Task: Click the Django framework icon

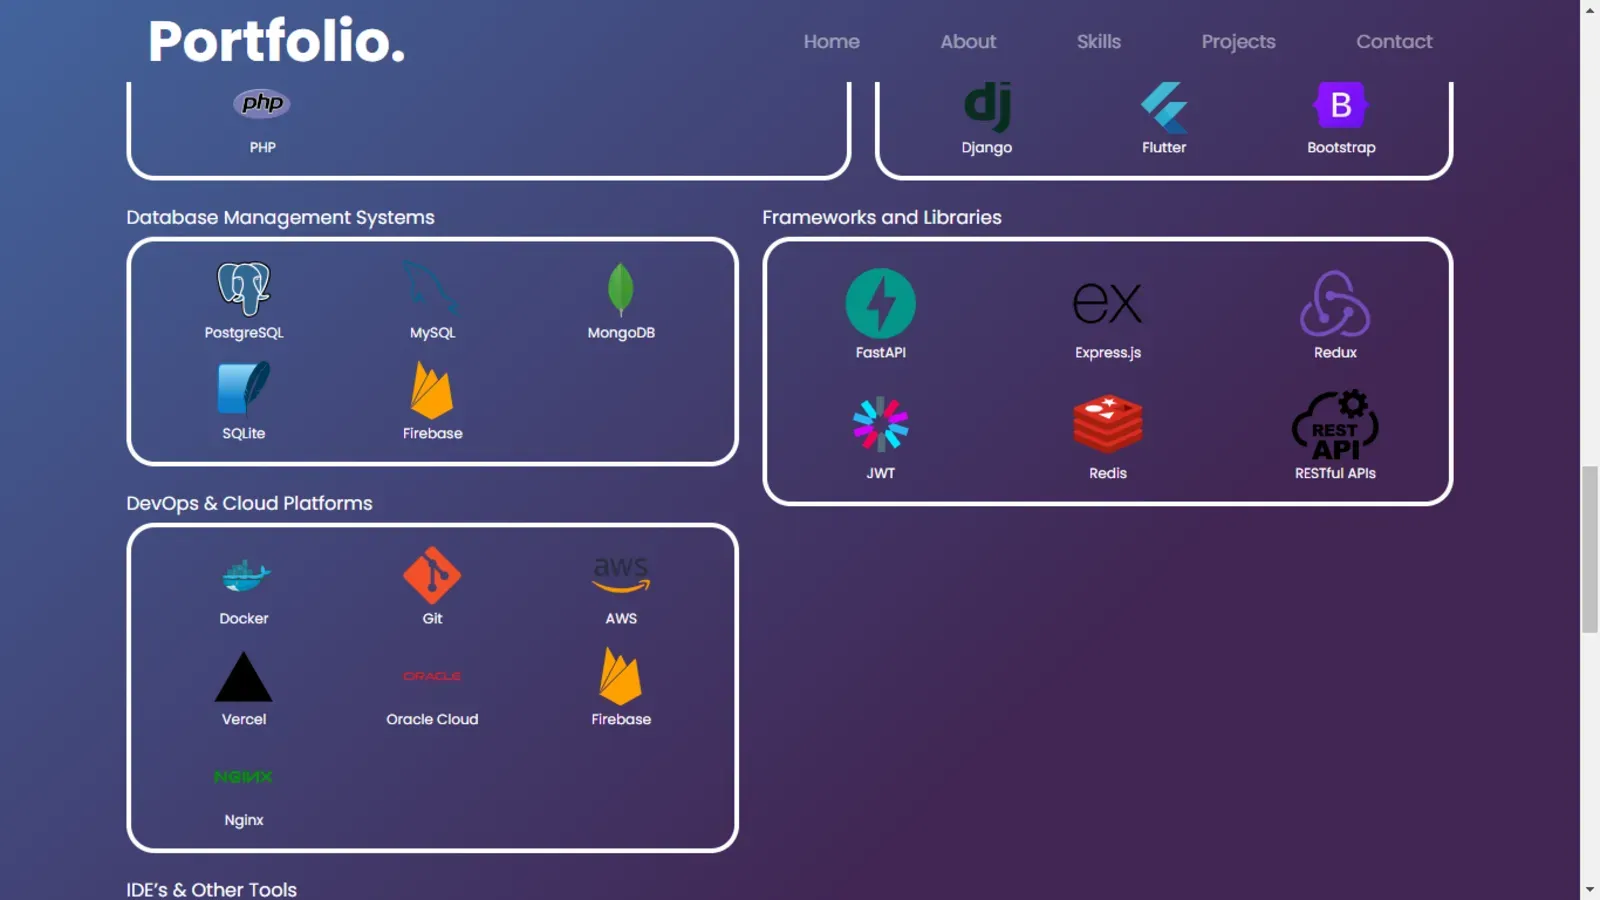Action: pyautogui.click(x=986, y=104)
